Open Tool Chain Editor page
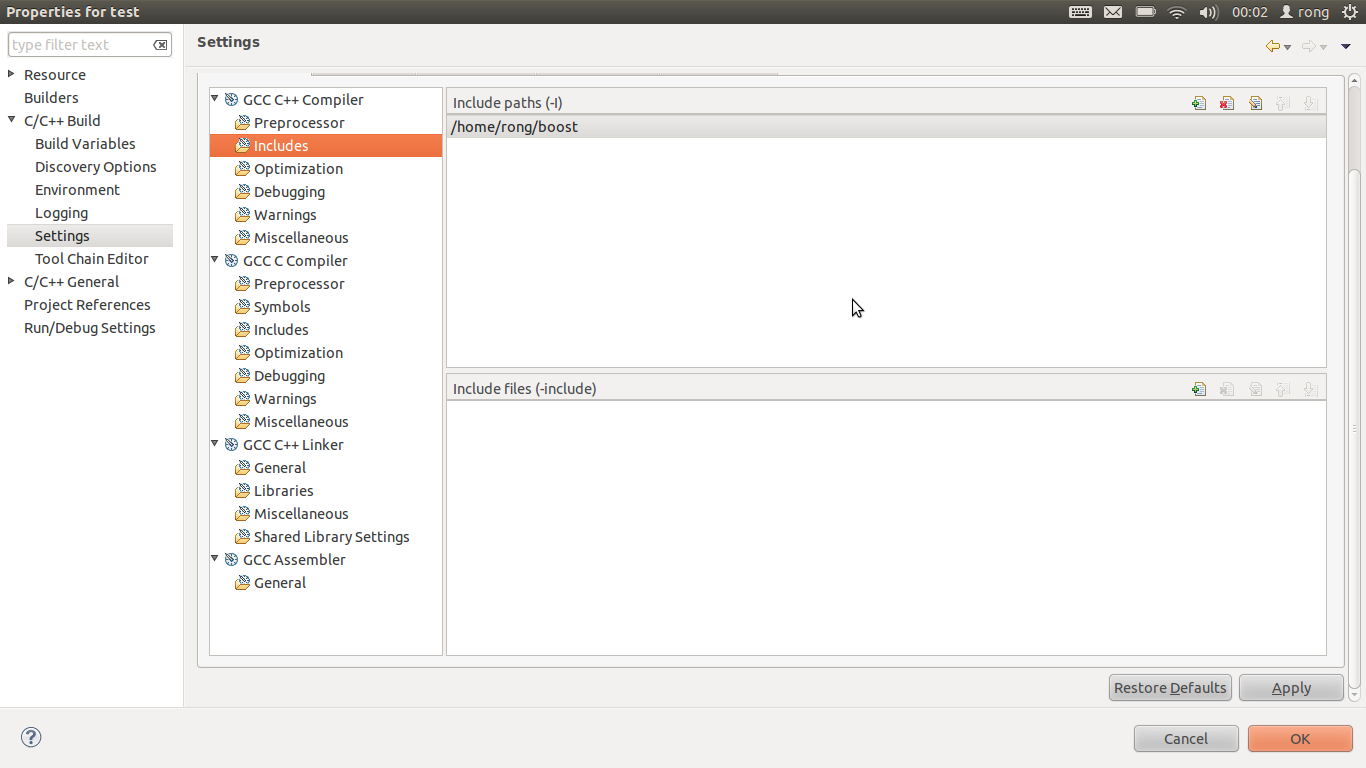The height and width of the screenshot is (768, 1366). (x=92, y=259)
